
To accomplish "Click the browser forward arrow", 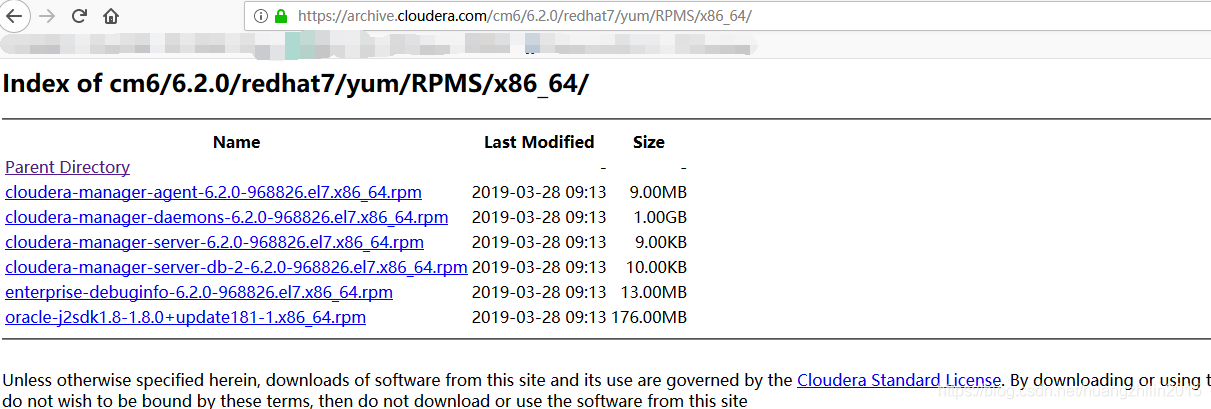I will point(46,16).
